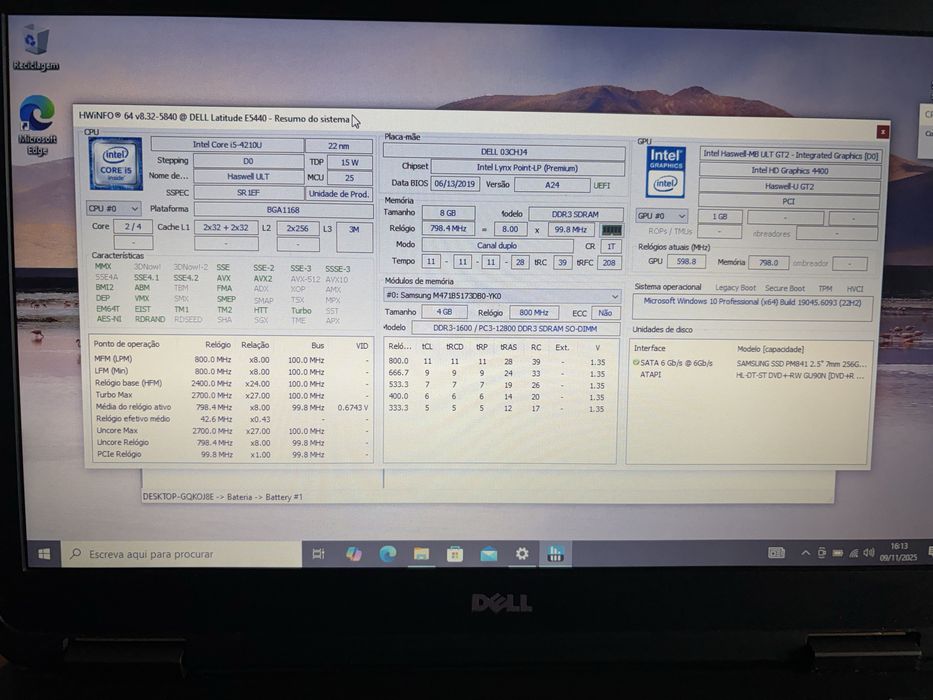933x700 pixels.
Task: Click memory size field 8 GB
Action: pos(448,213)
